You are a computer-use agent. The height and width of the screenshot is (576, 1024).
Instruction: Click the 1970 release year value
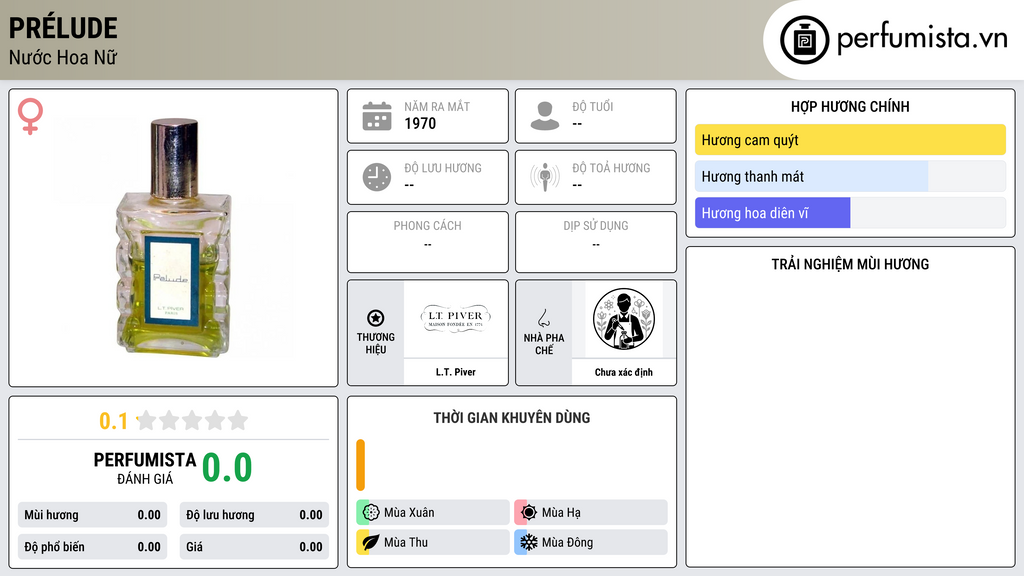(x=420, y=123)
